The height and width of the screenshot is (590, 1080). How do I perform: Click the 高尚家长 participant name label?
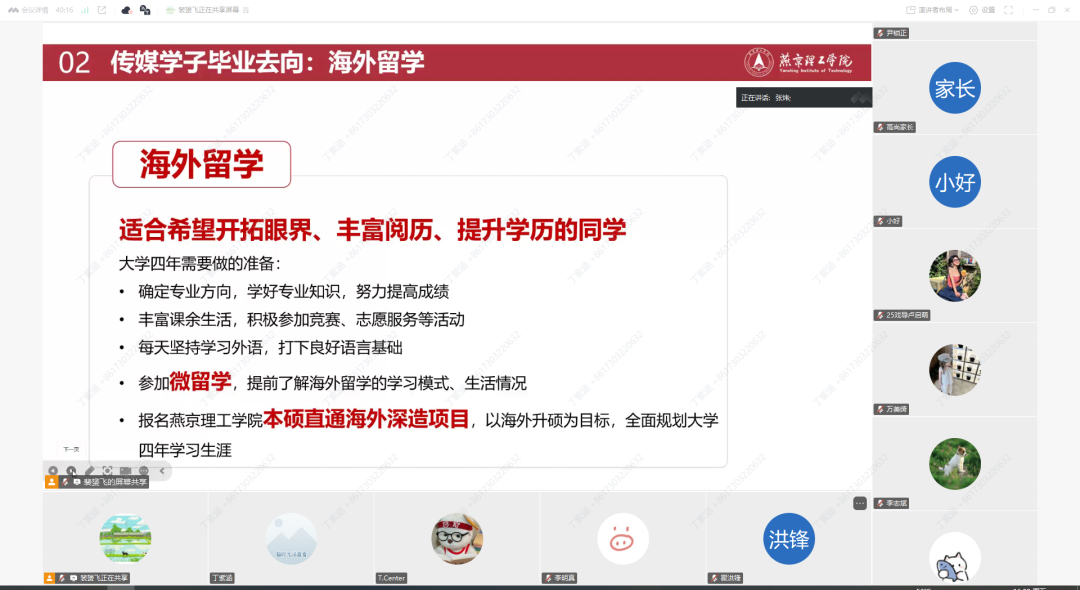click(895, 127)
